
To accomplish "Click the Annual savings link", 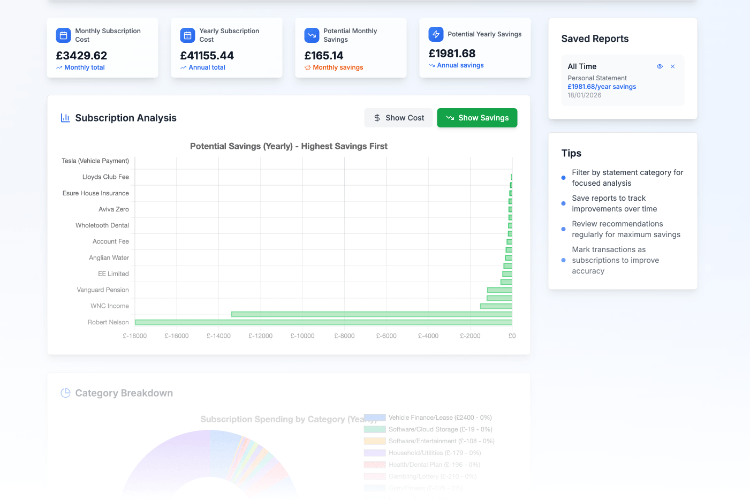I will click(x=460, y=65).
